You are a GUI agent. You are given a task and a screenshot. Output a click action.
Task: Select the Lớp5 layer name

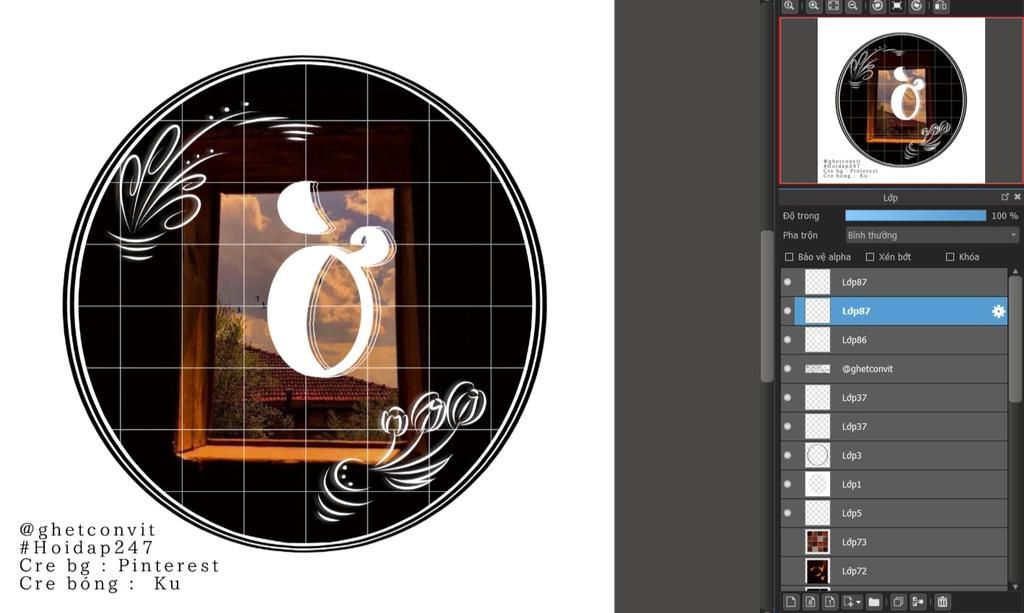pyautogui.click(x=852, y=513)
